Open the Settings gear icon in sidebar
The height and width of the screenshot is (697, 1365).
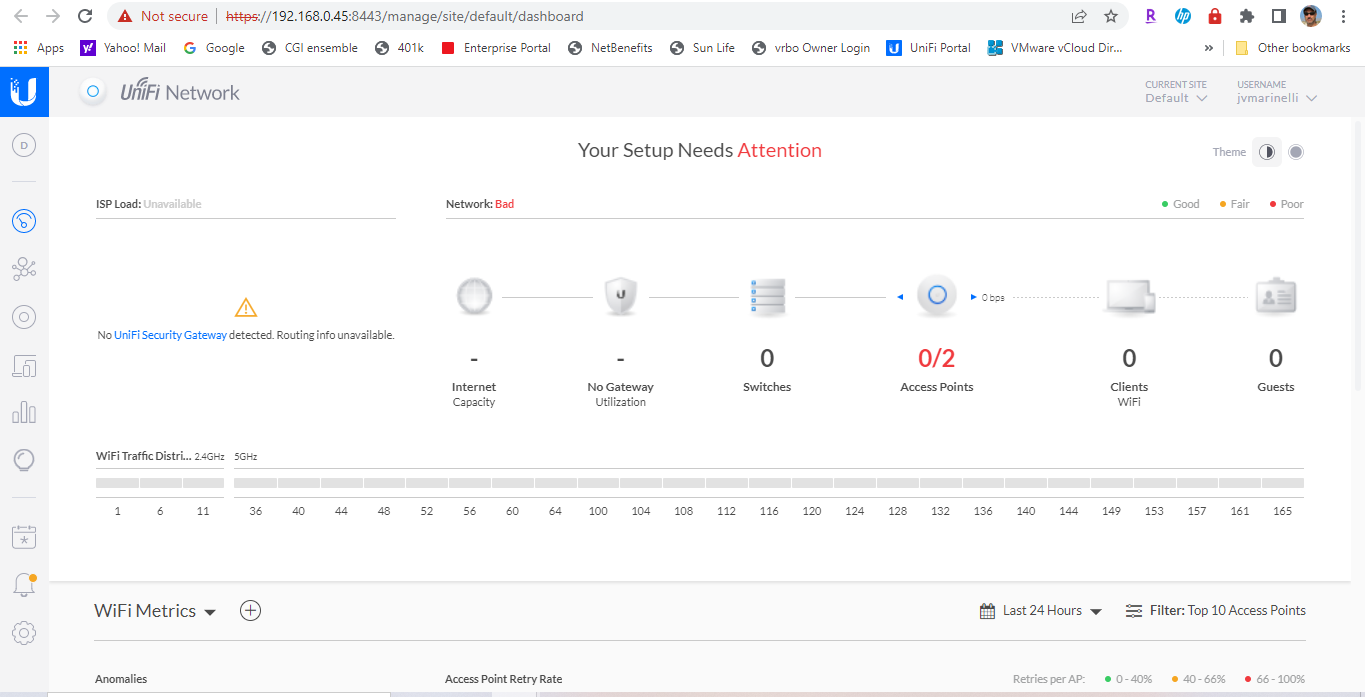tap(24, 633)
